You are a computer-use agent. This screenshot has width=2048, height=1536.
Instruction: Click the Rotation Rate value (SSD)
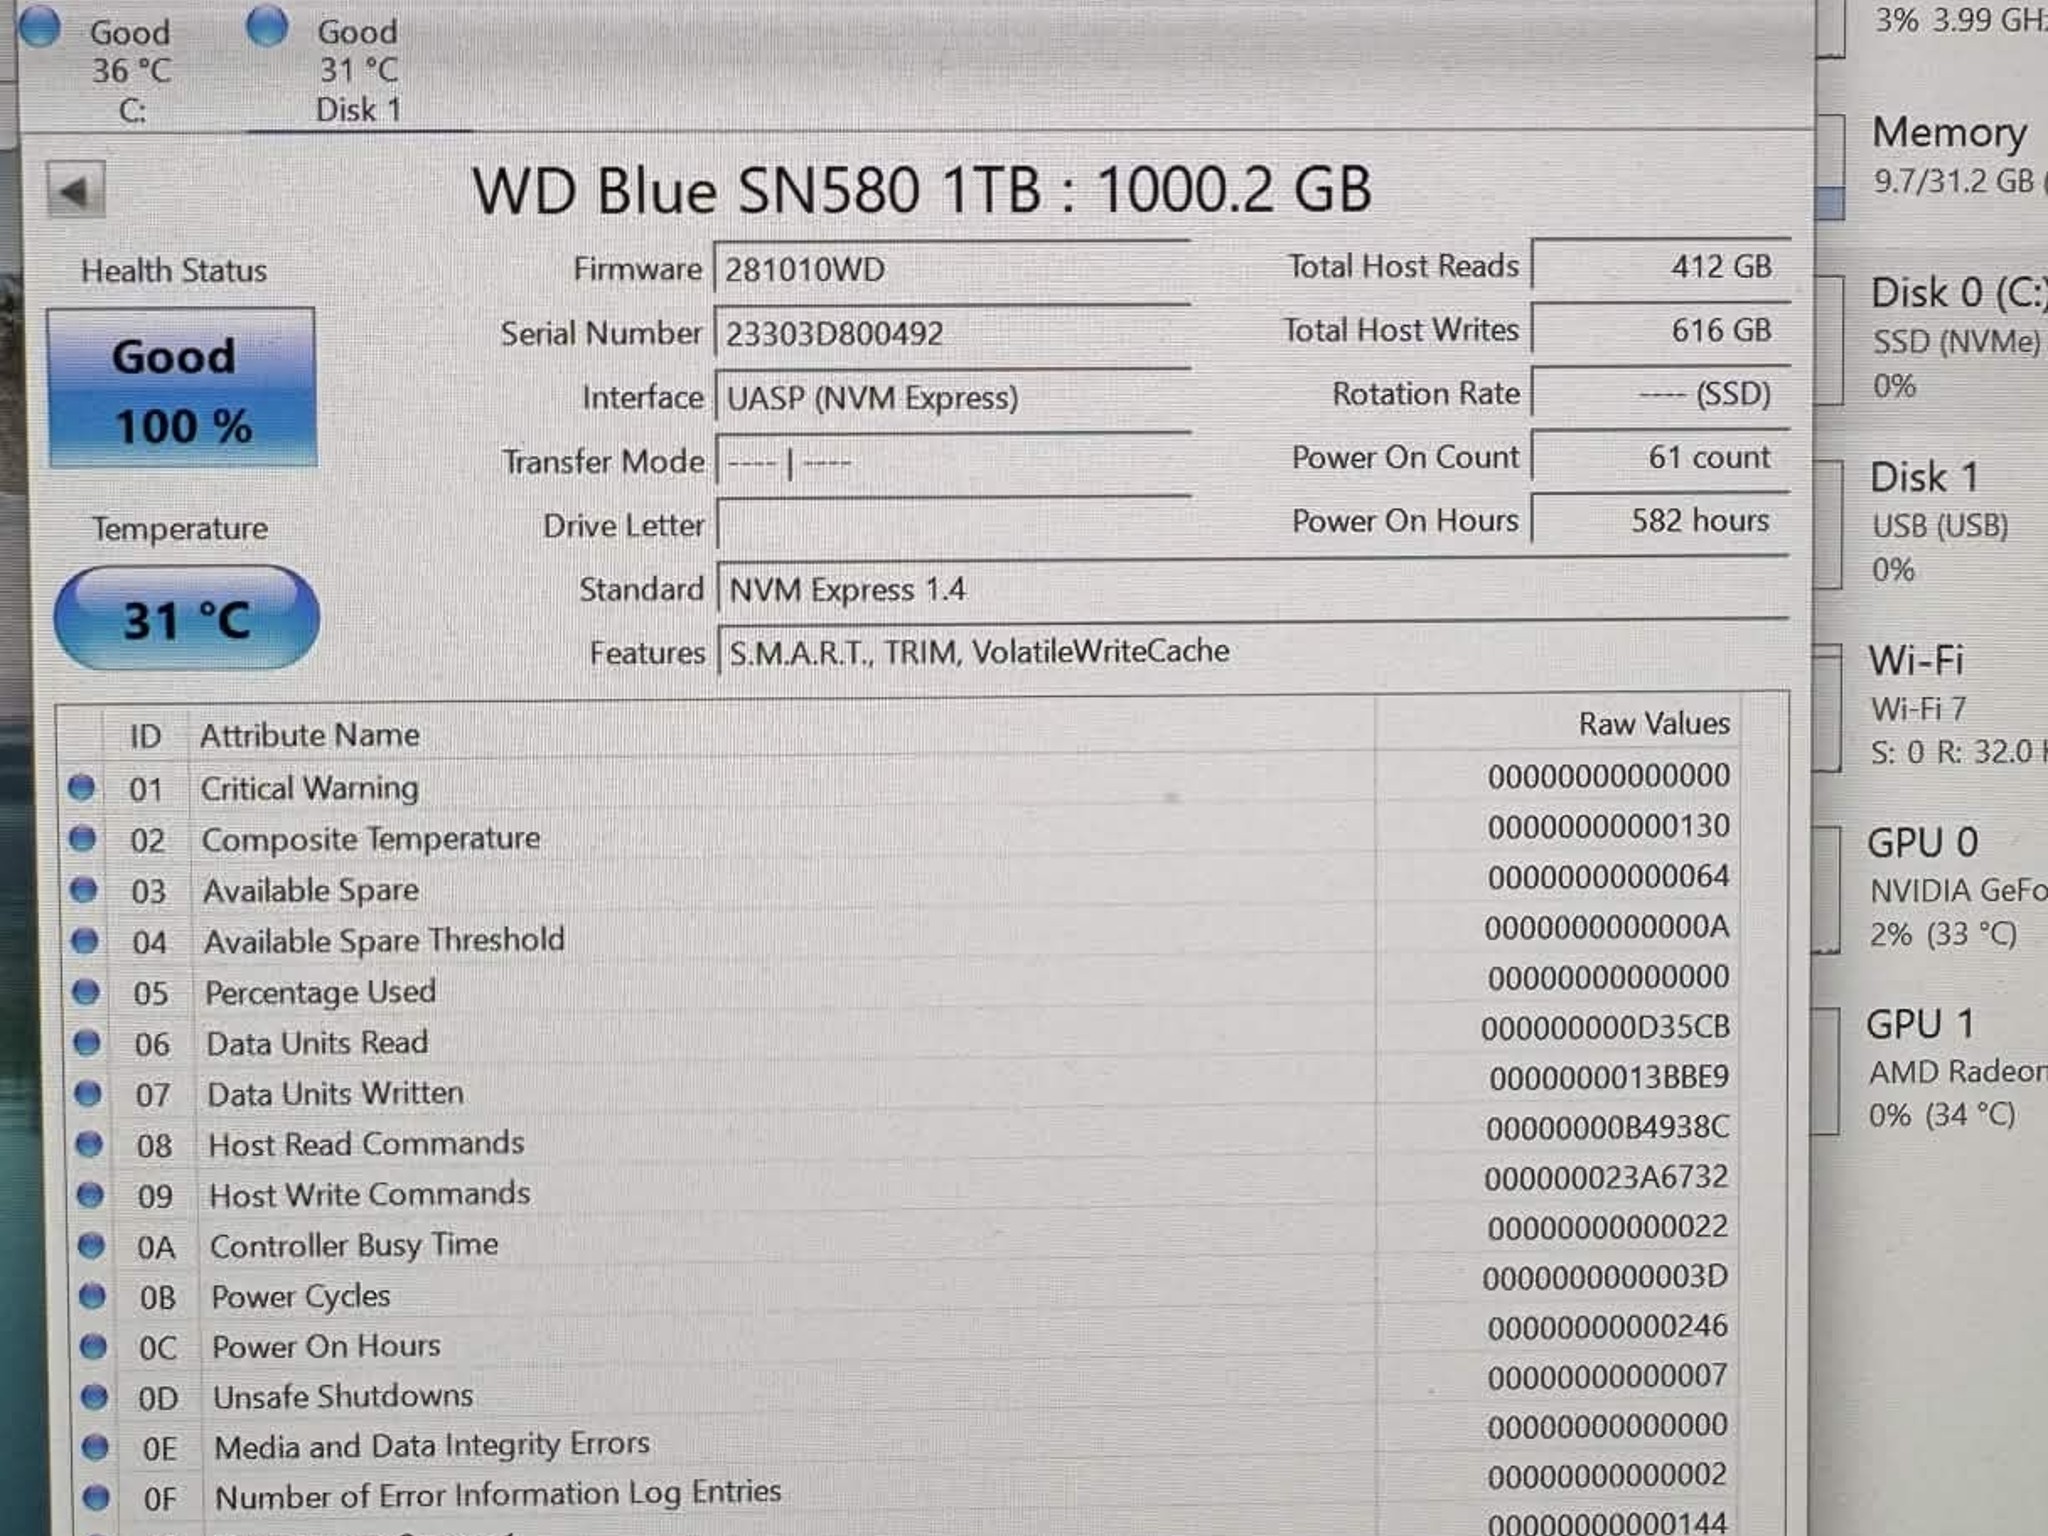click(1660, 393)
